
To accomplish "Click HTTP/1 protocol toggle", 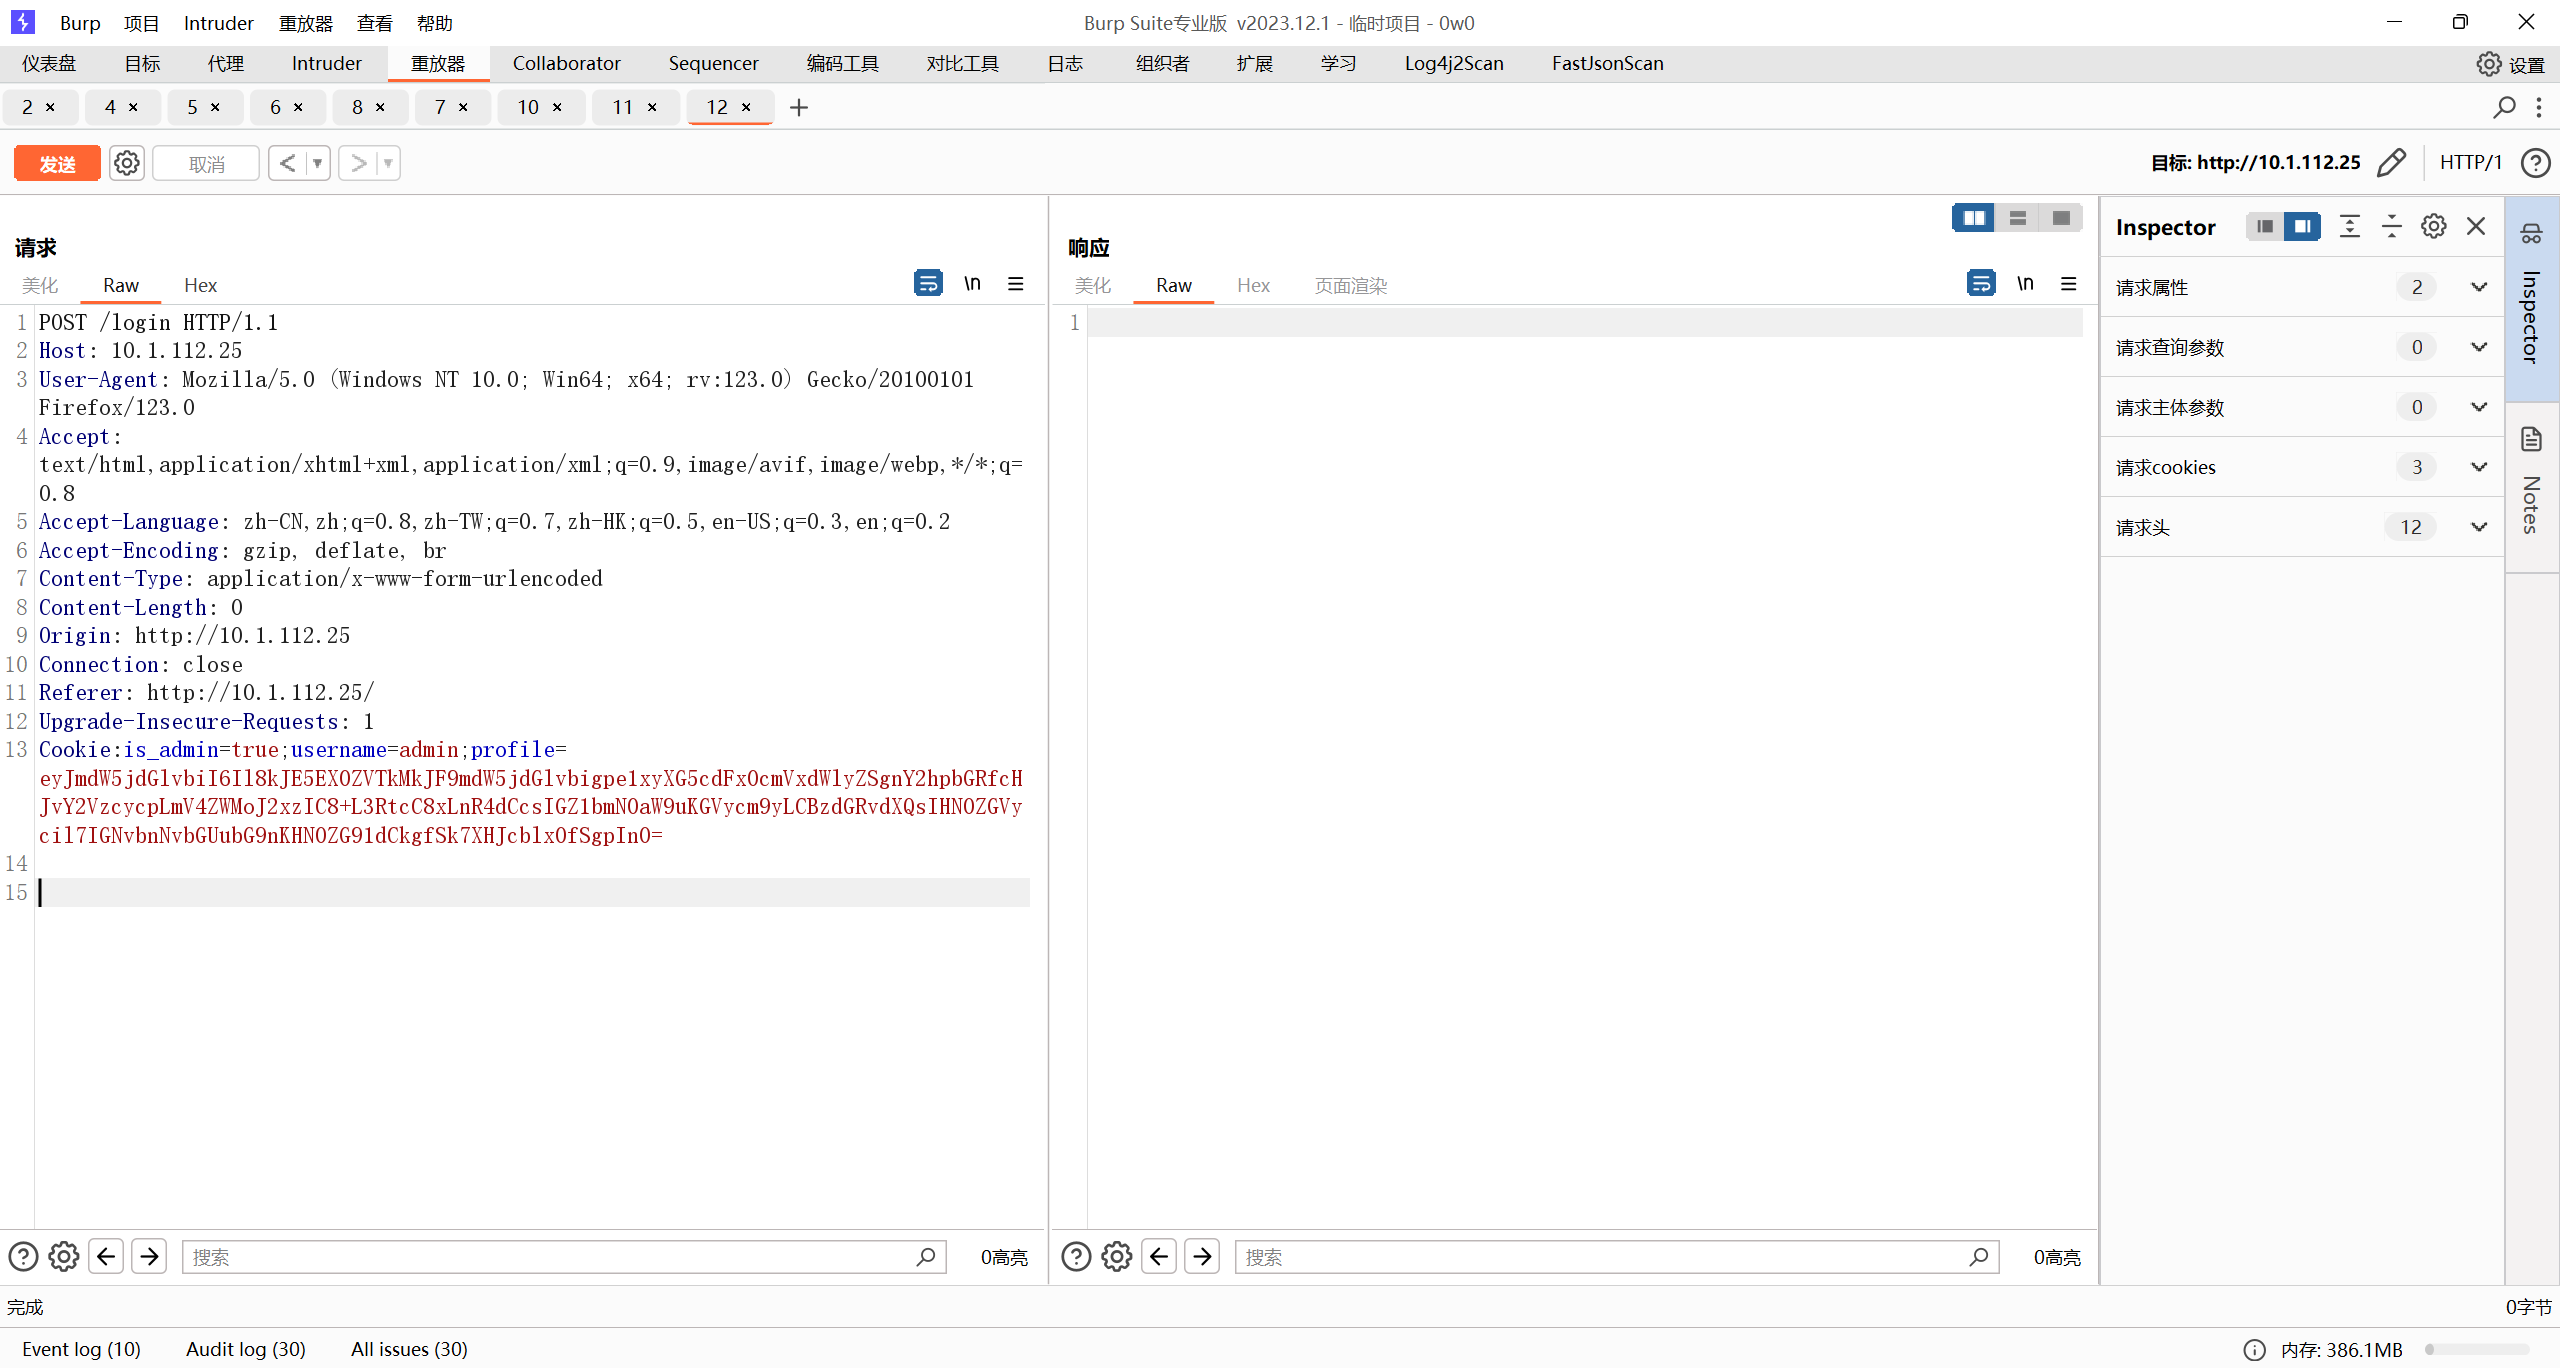I will (2470, 162).
